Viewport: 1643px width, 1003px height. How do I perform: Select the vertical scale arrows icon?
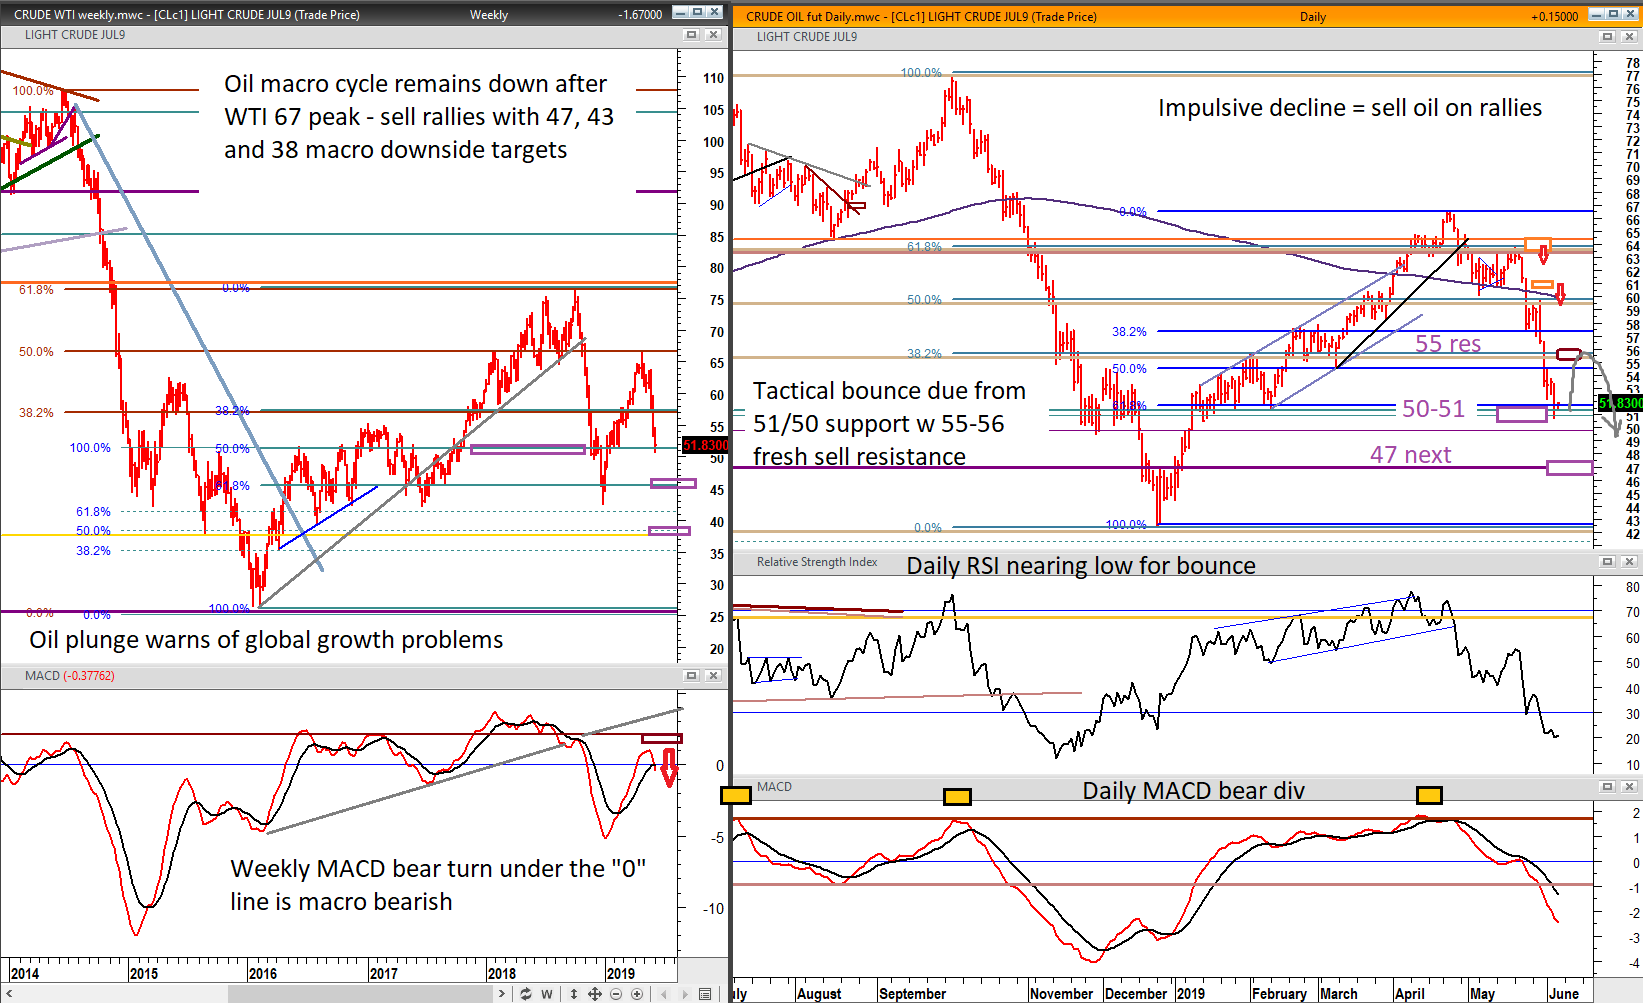click(x=574, y=994)
